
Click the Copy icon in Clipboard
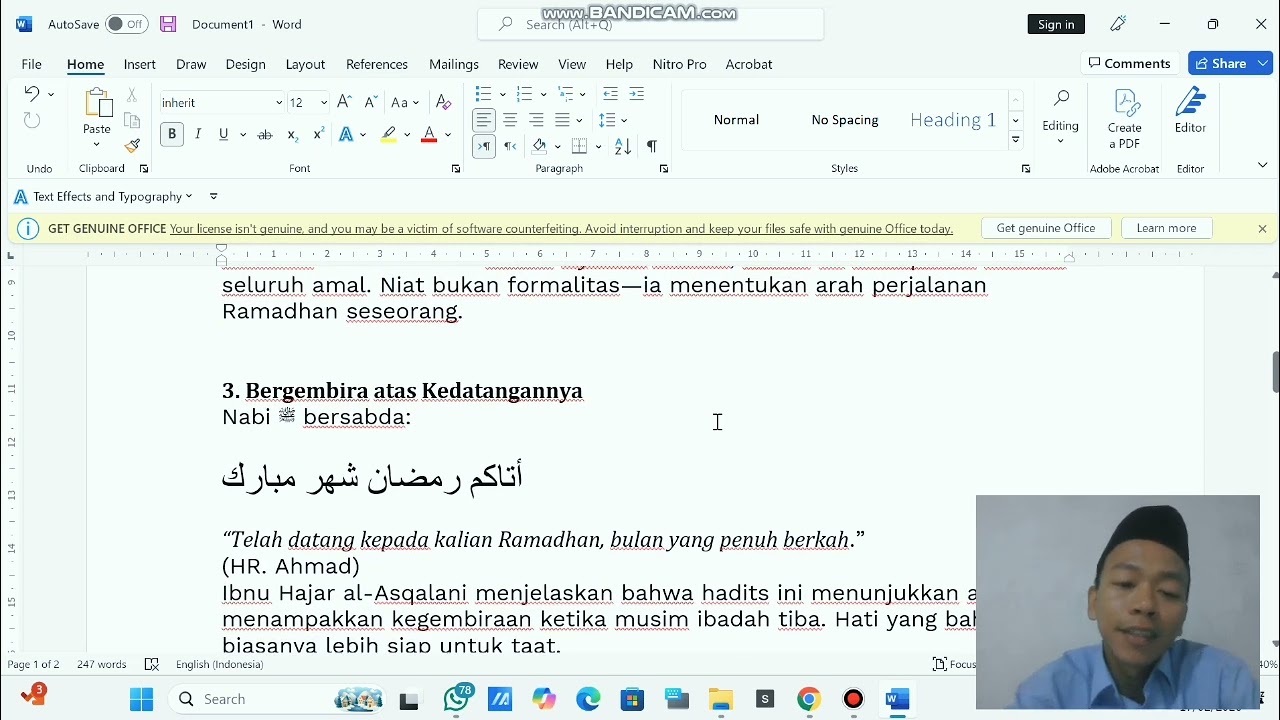click(132, 121)
